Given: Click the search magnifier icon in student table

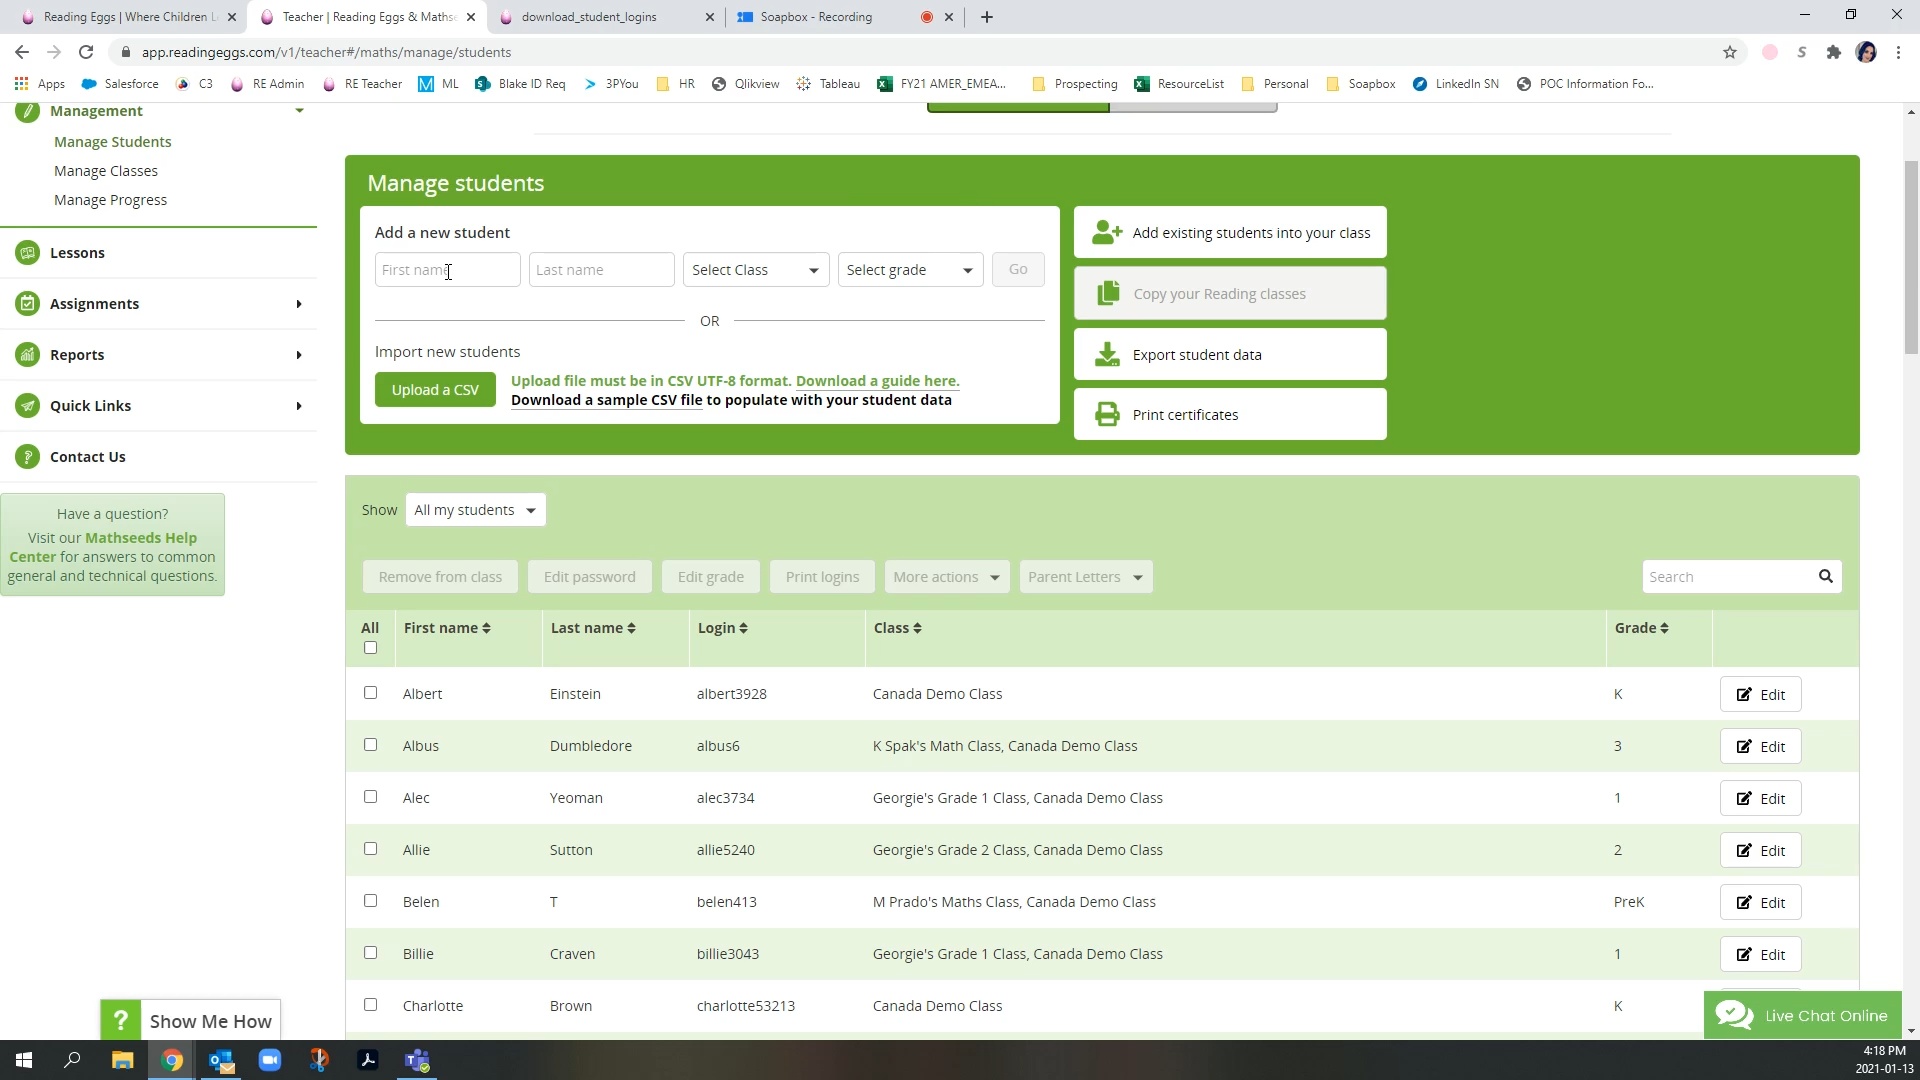Looking at the screenshot, I should (x=1825, y=577).
